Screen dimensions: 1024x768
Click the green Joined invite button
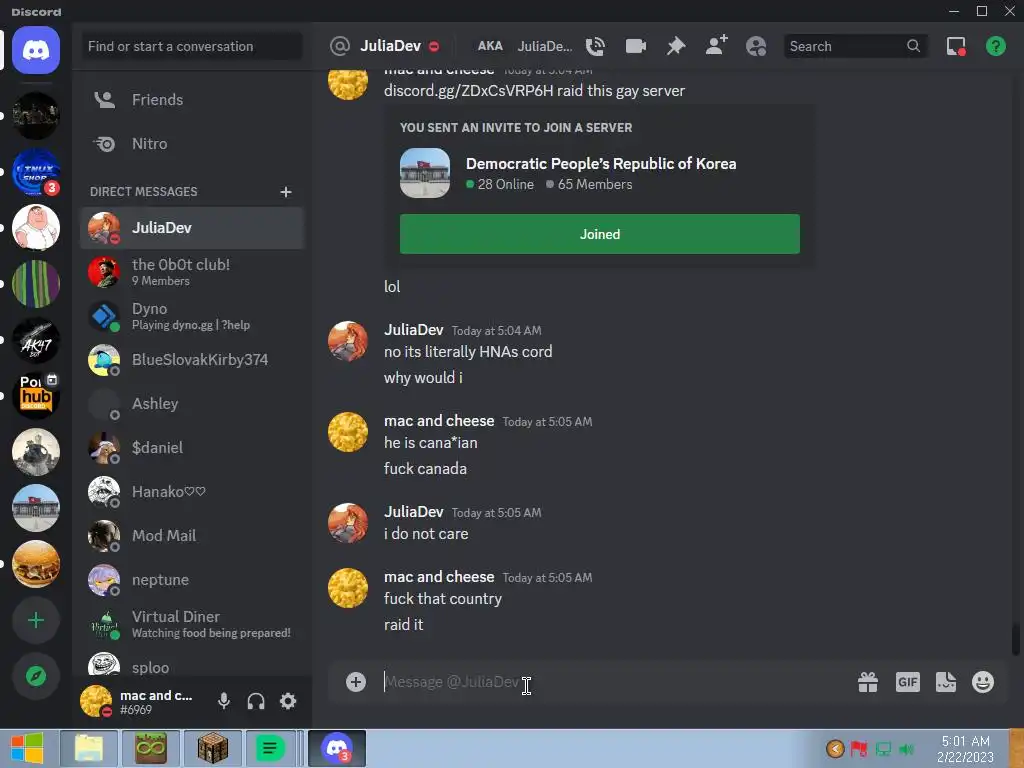coord(600,234)
